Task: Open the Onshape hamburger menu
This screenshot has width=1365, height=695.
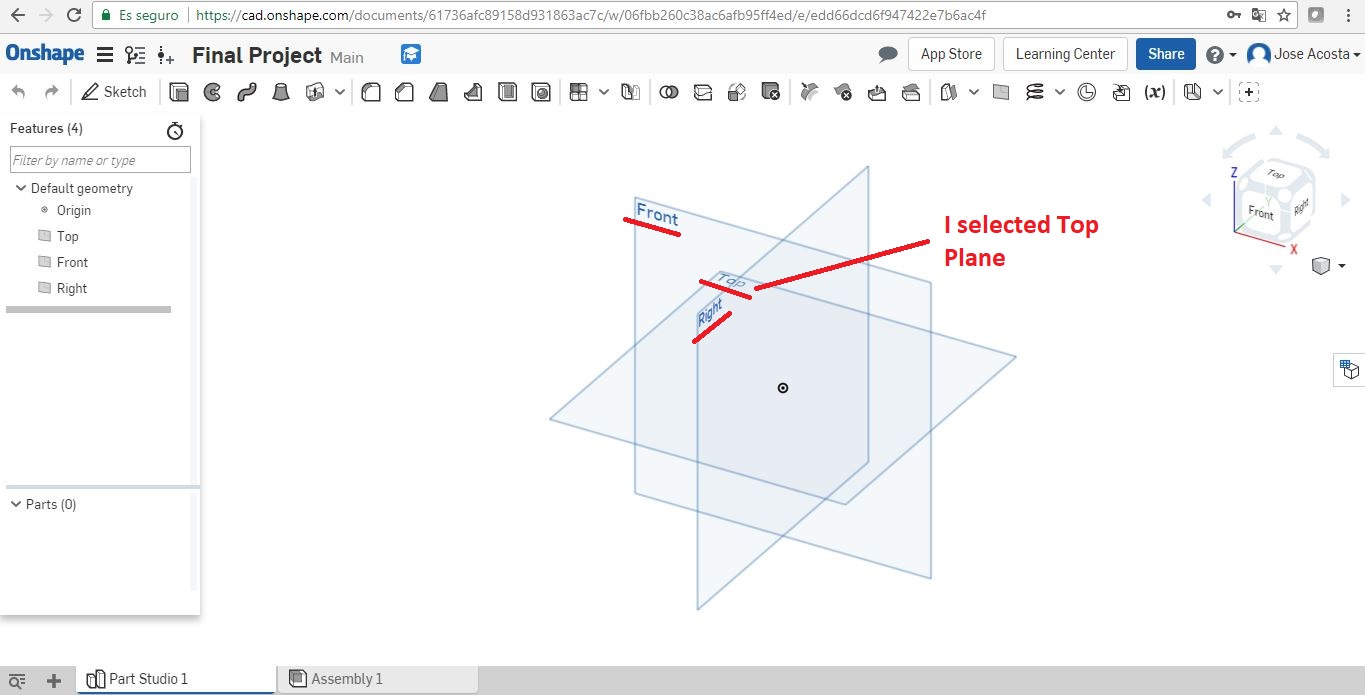Action: click(x=104, y=54)
